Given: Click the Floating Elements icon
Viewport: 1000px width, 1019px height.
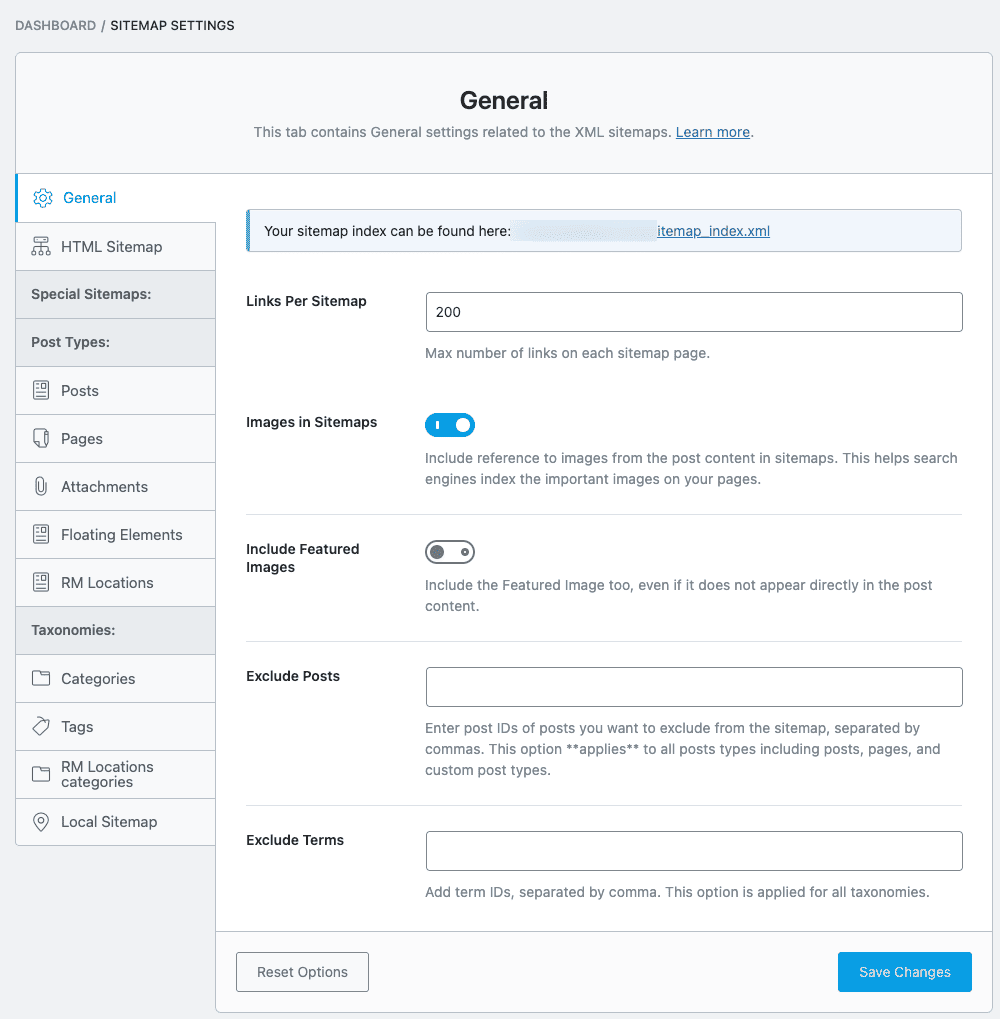Looking at the screenshot, I should coord(42,534).
